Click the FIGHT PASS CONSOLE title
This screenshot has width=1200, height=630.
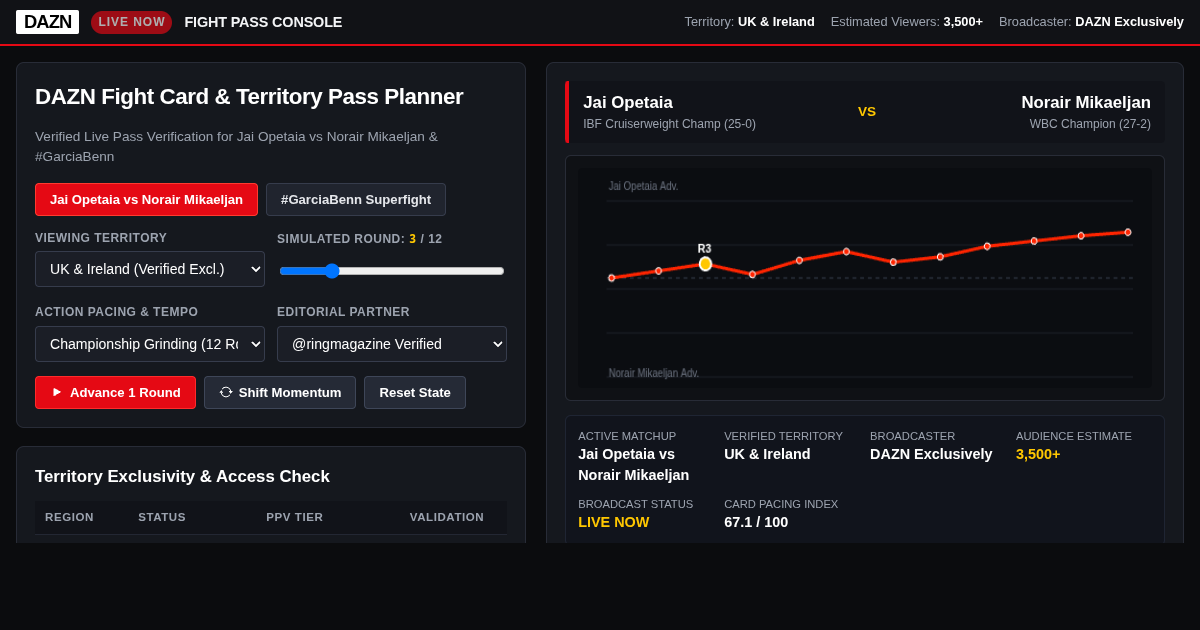click(x=263, y=22)
